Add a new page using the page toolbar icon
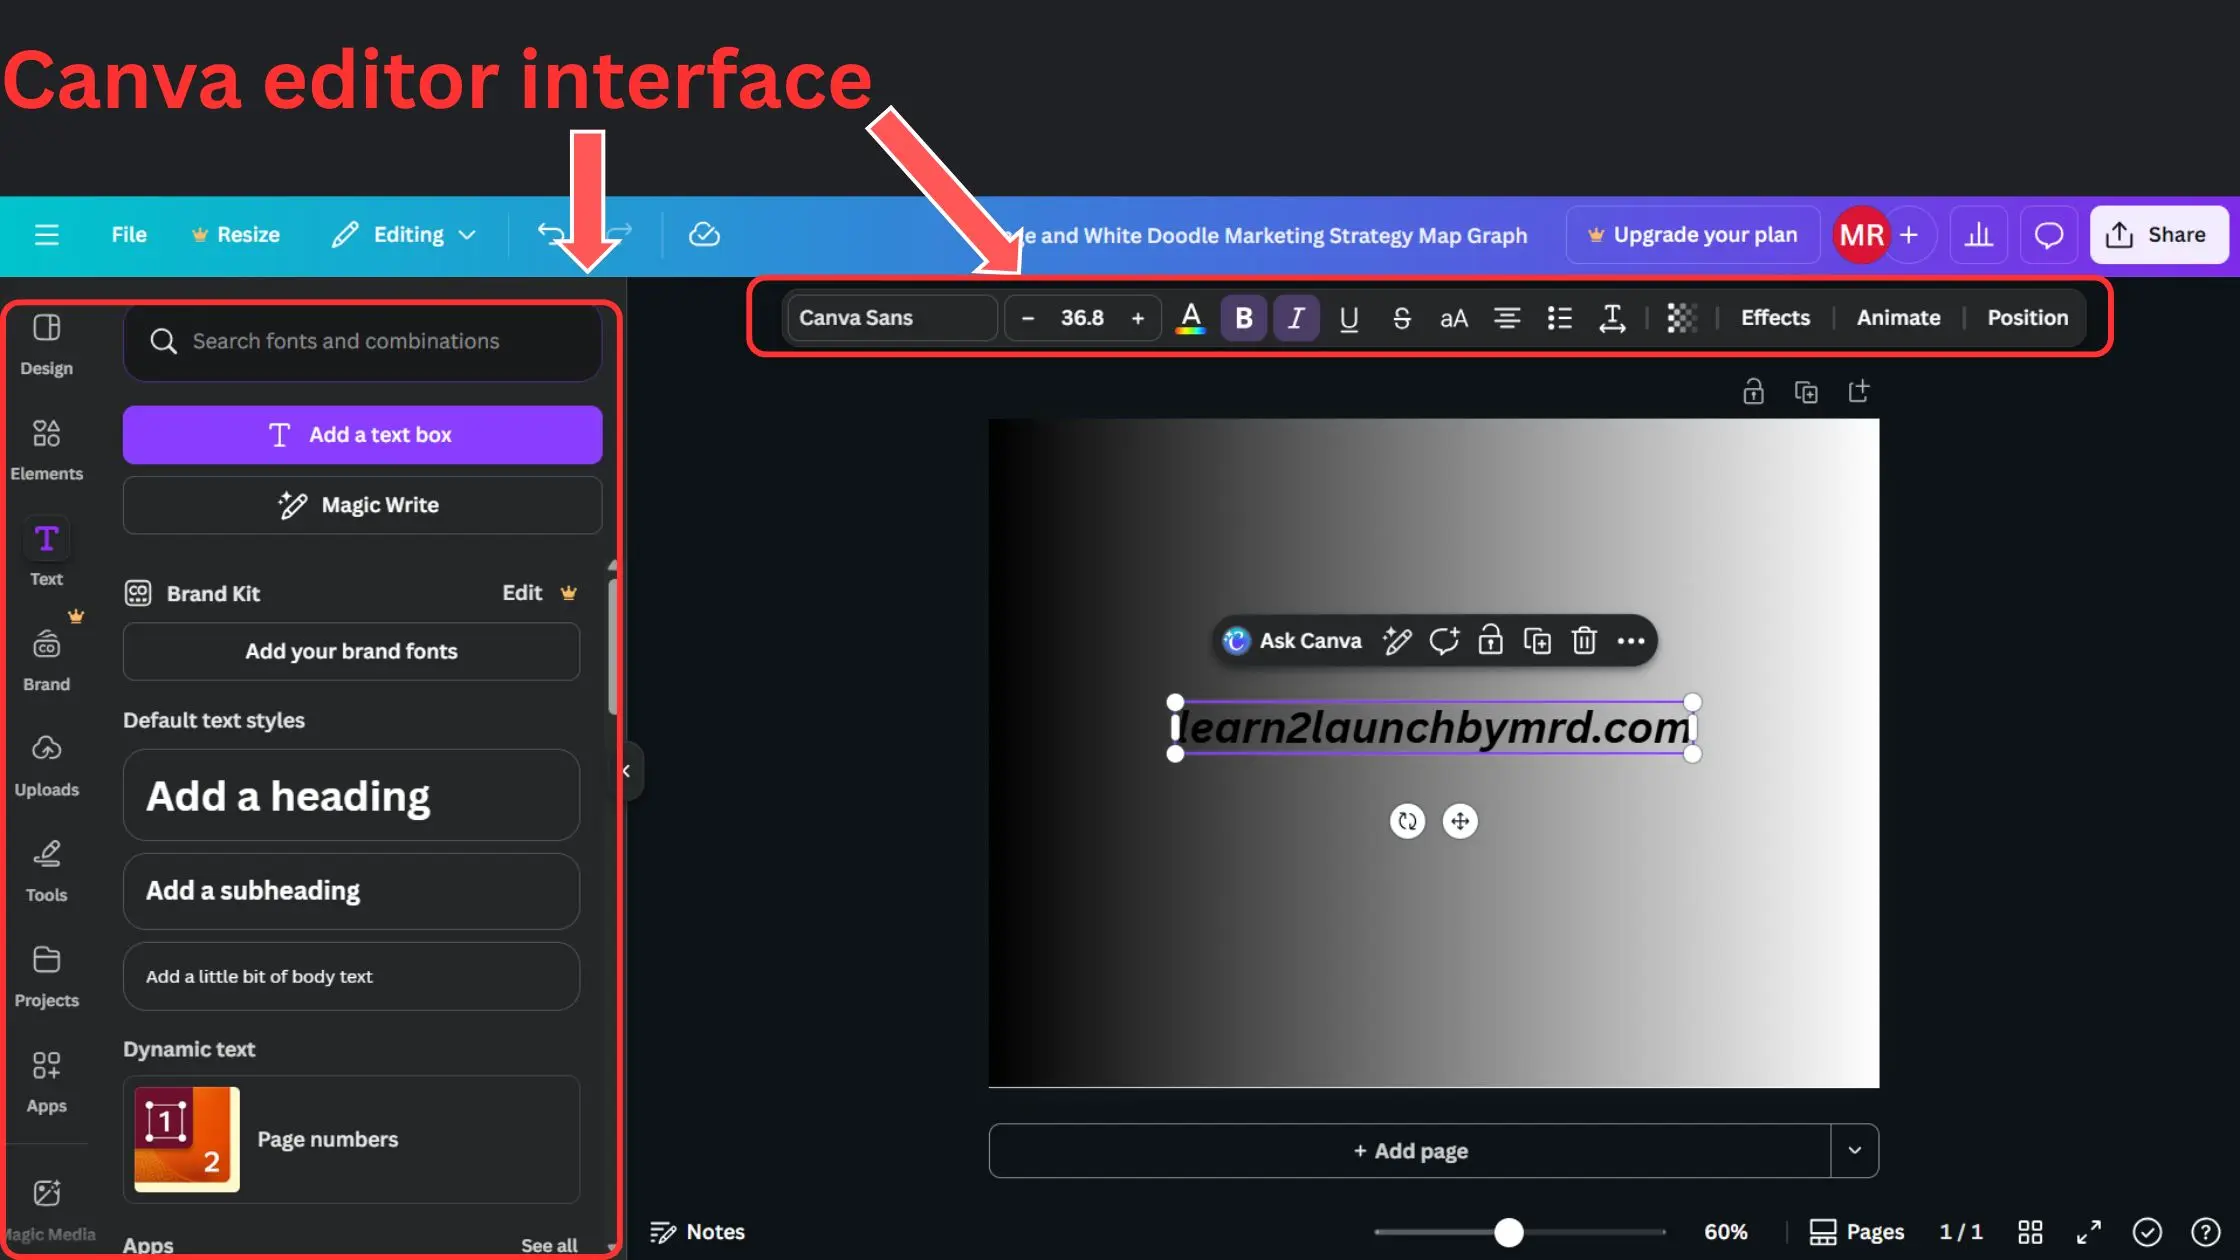Viewport: 2240px width, 1260px height. 1858,391
